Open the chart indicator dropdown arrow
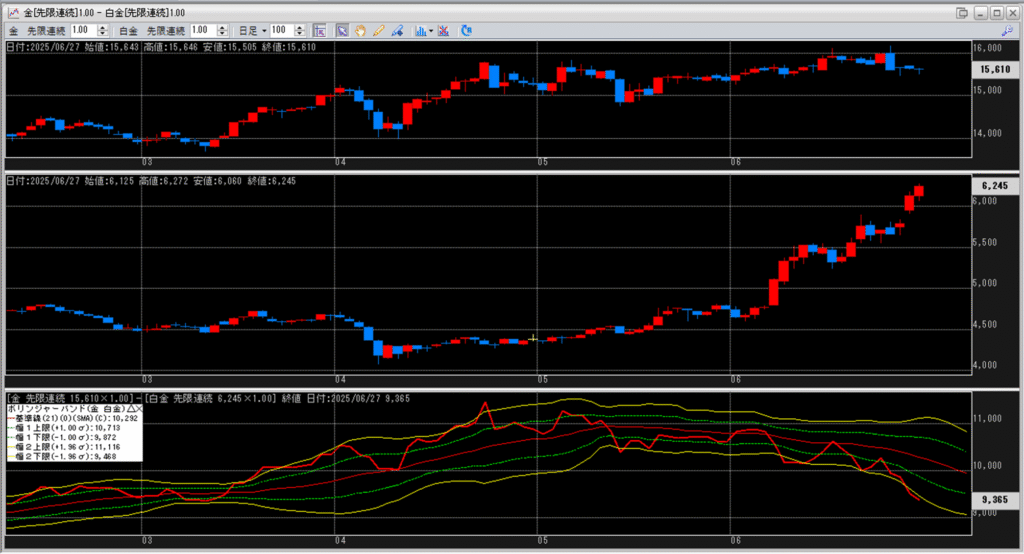Image resolution: width=1024 pixels, height=554 pixels. (431, 31)
